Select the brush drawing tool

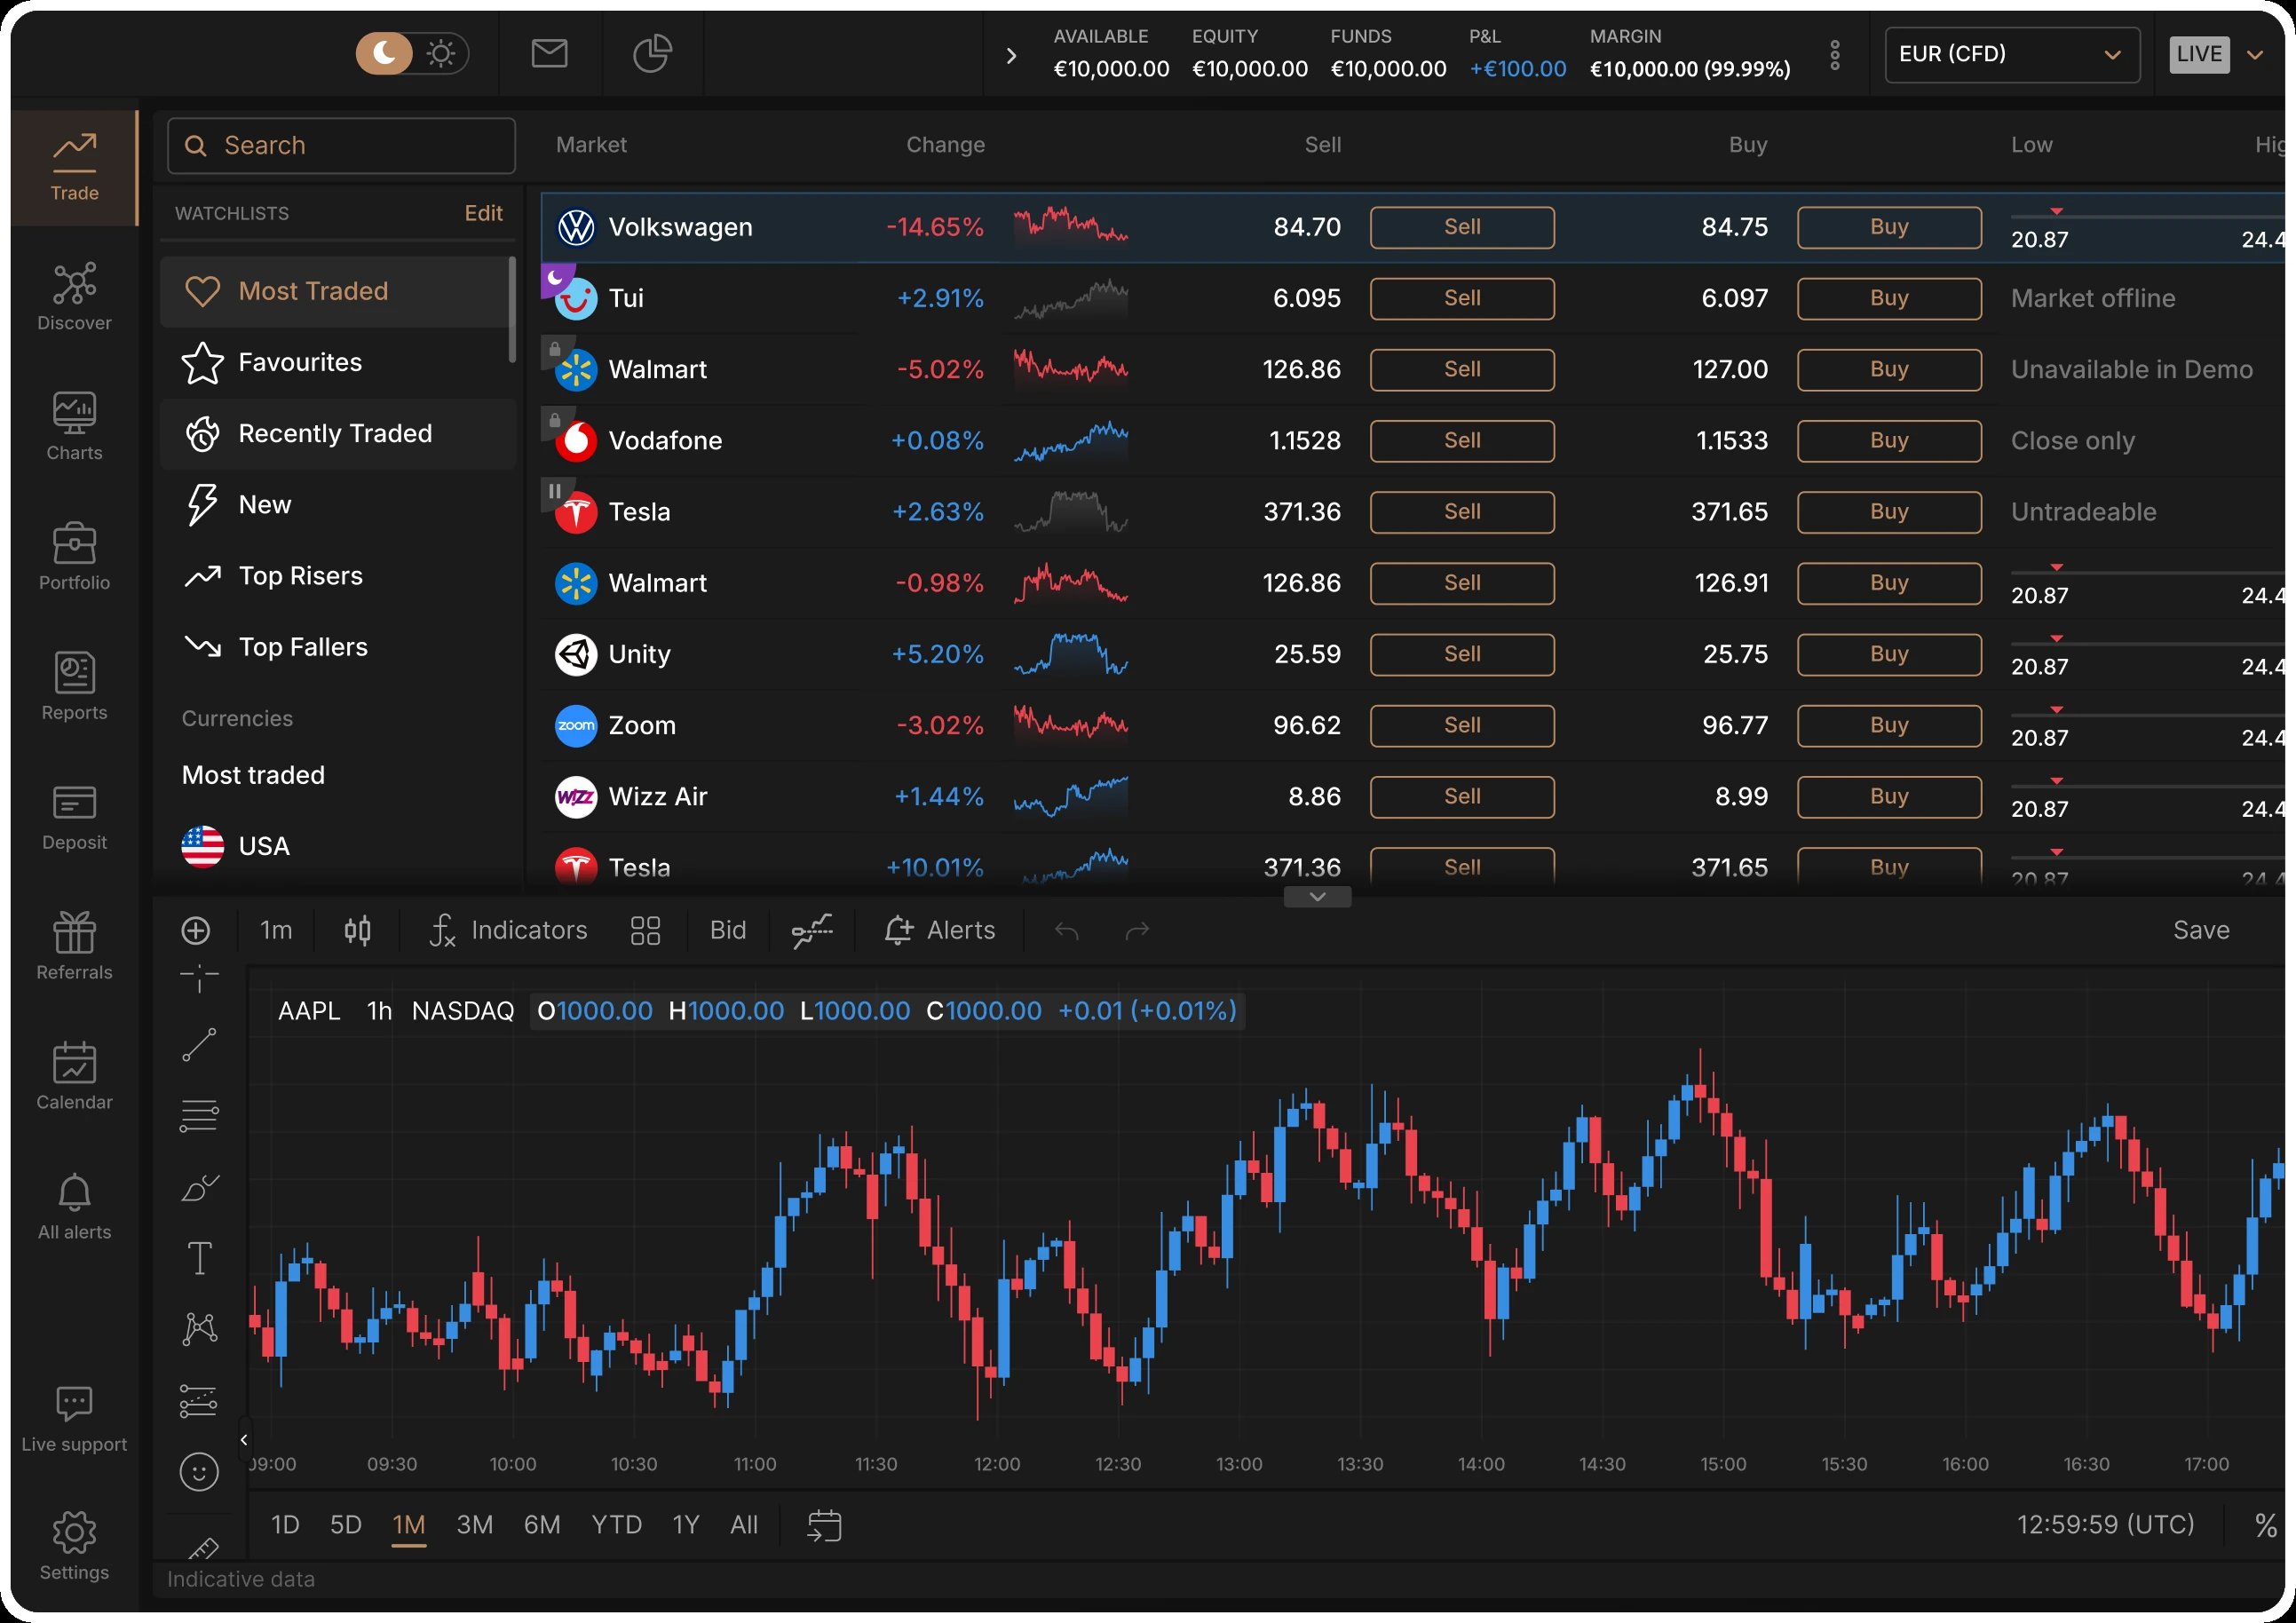click(x=199, y=1187)
